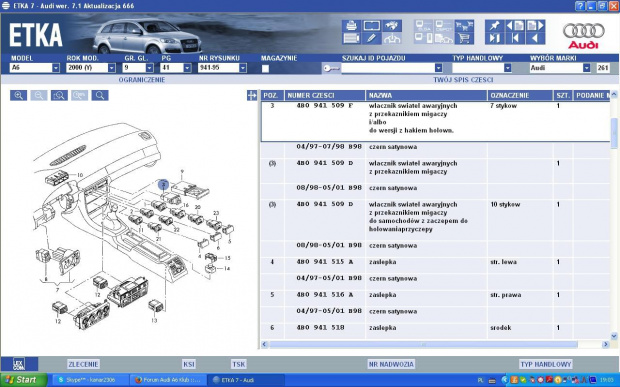620x387 pixels.
Task: Click the NAZWA column header
Action: point(427,95)
